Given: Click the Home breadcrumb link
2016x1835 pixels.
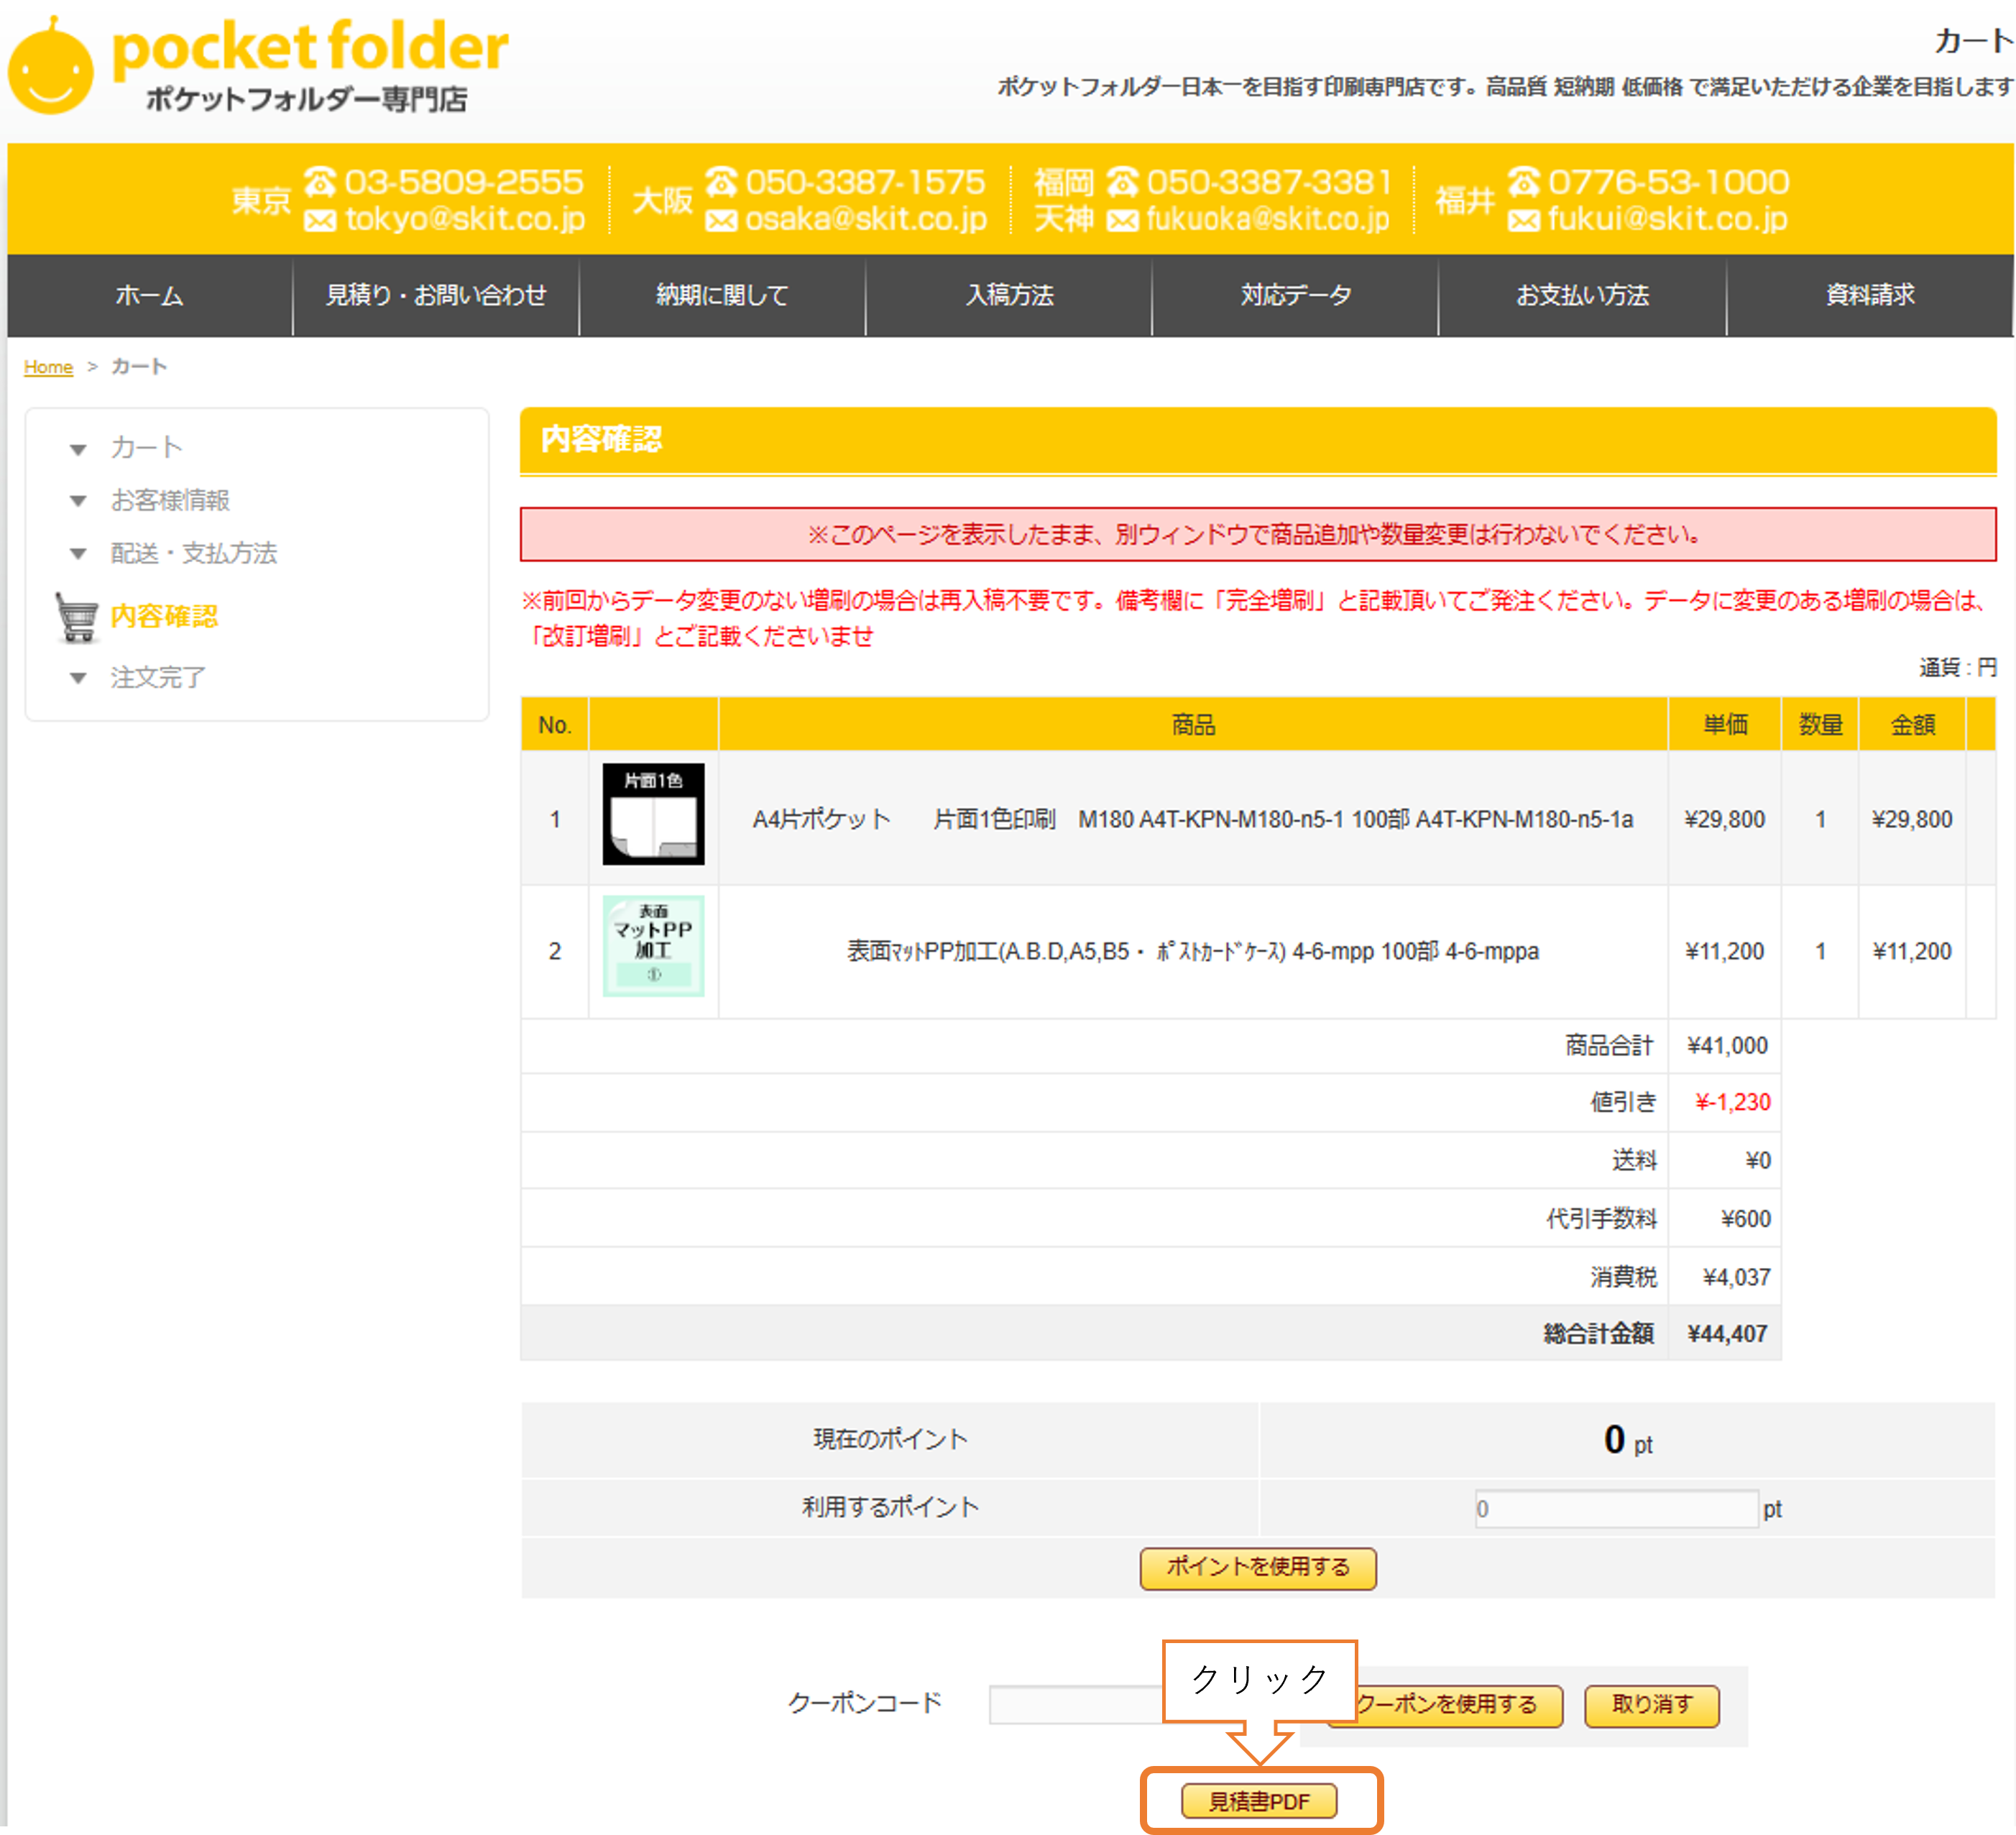Looking at the screenshot, I should pyautogui.click(x=48, y=367).
